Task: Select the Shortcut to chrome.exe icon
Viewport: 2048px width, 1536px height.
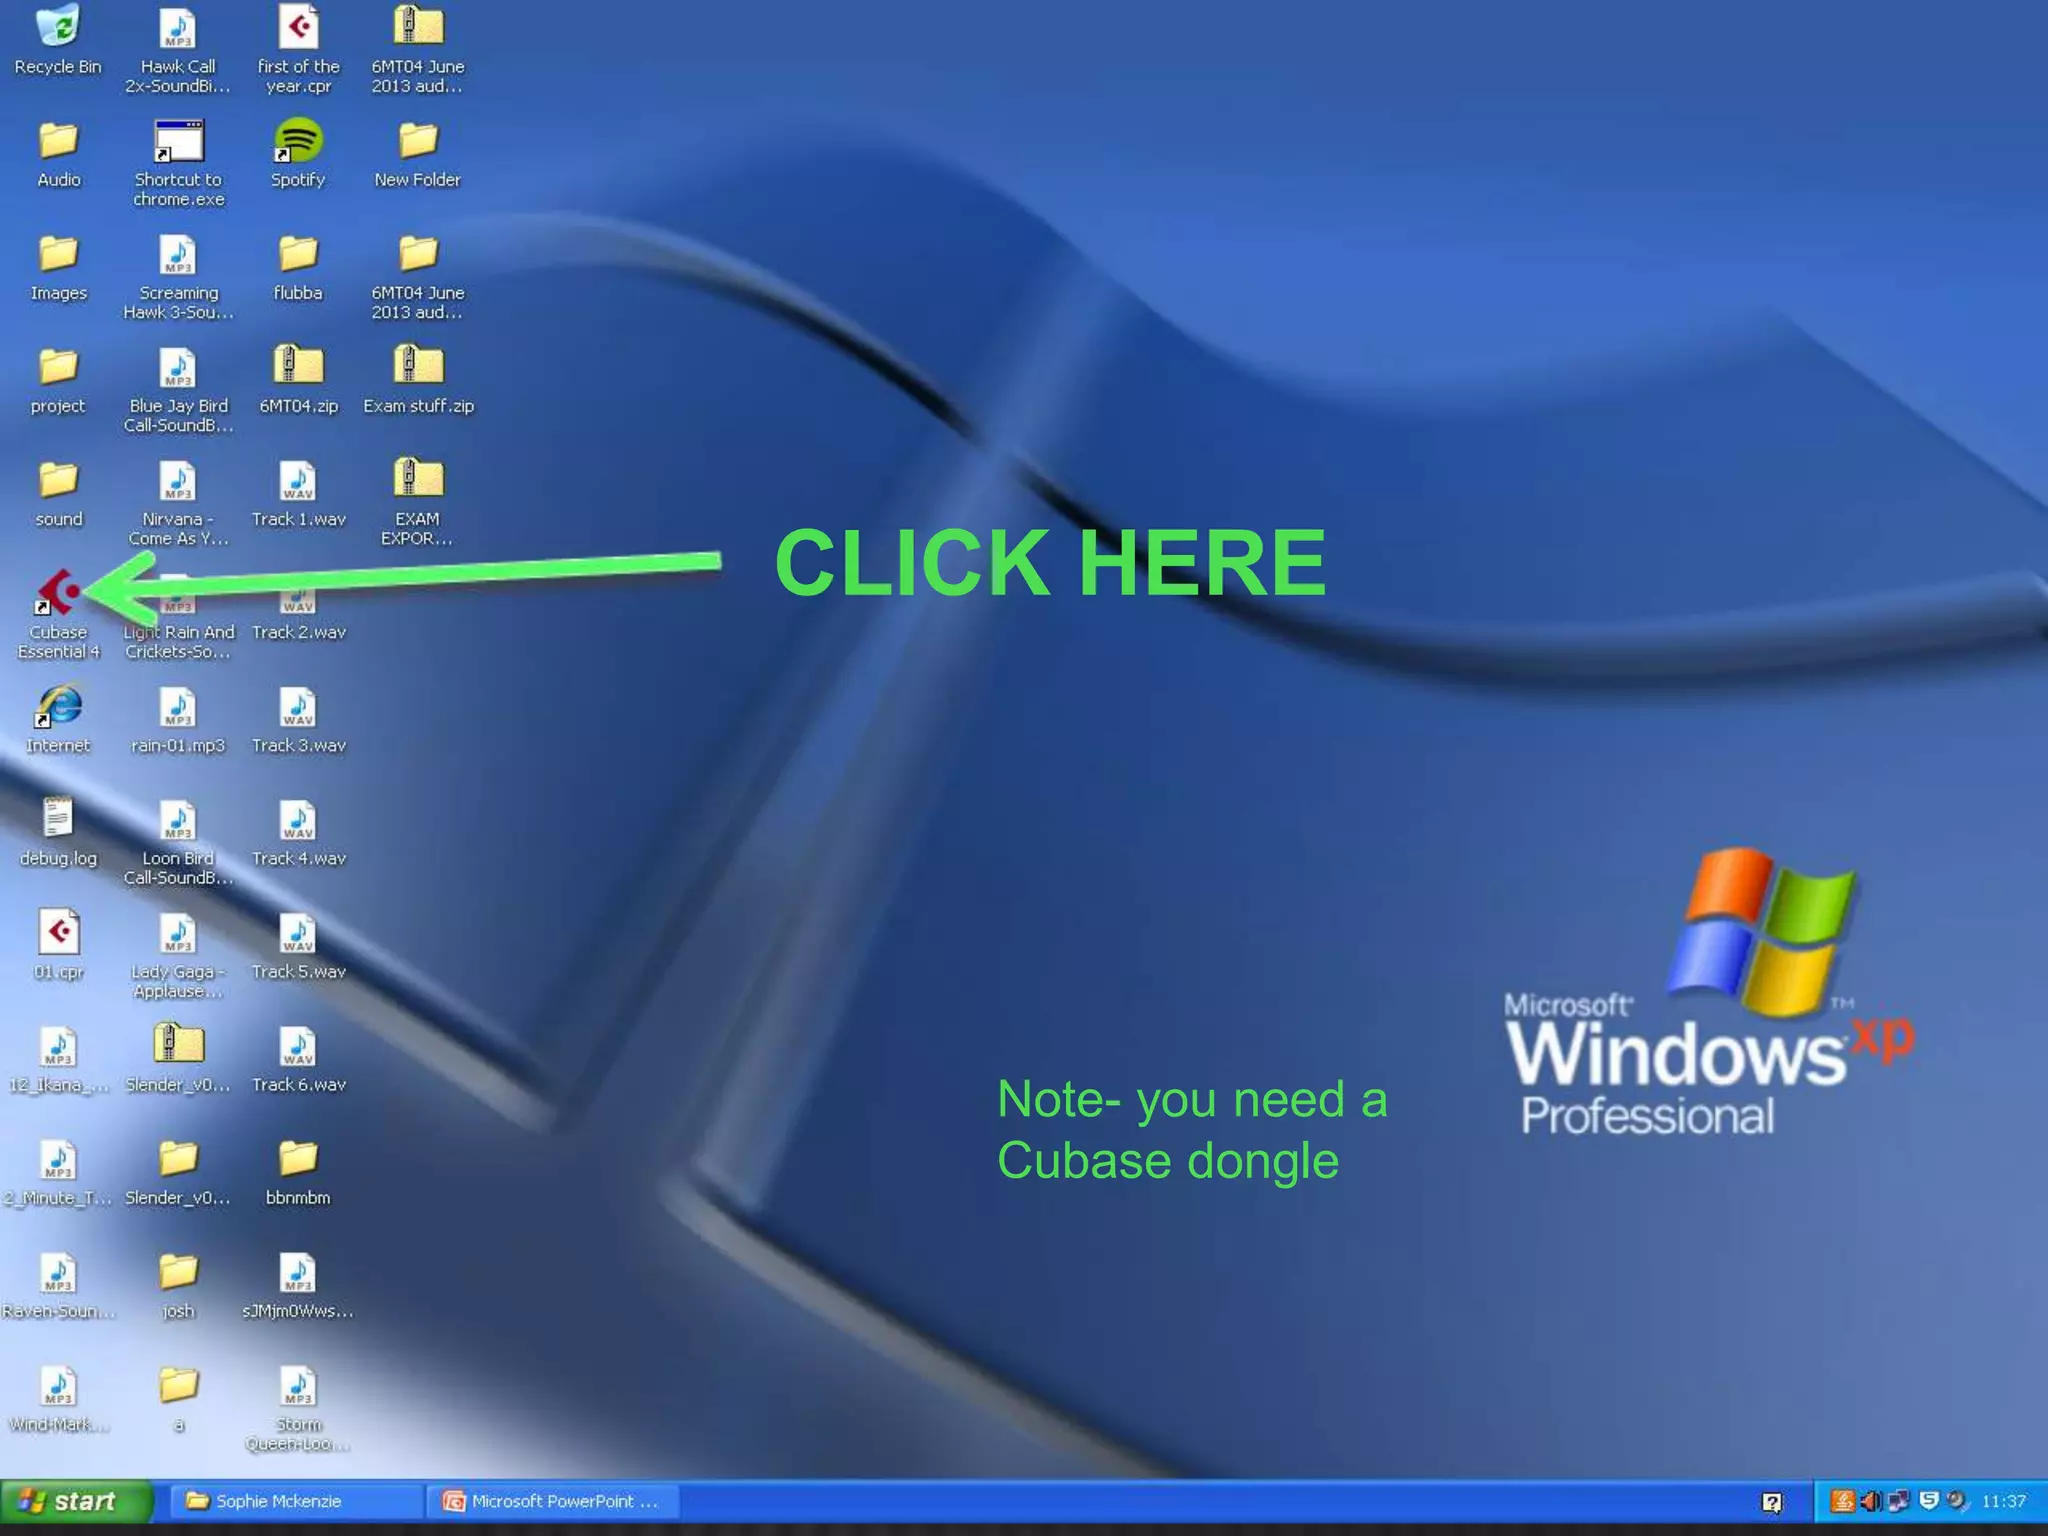Action: [x=178, y=142]
